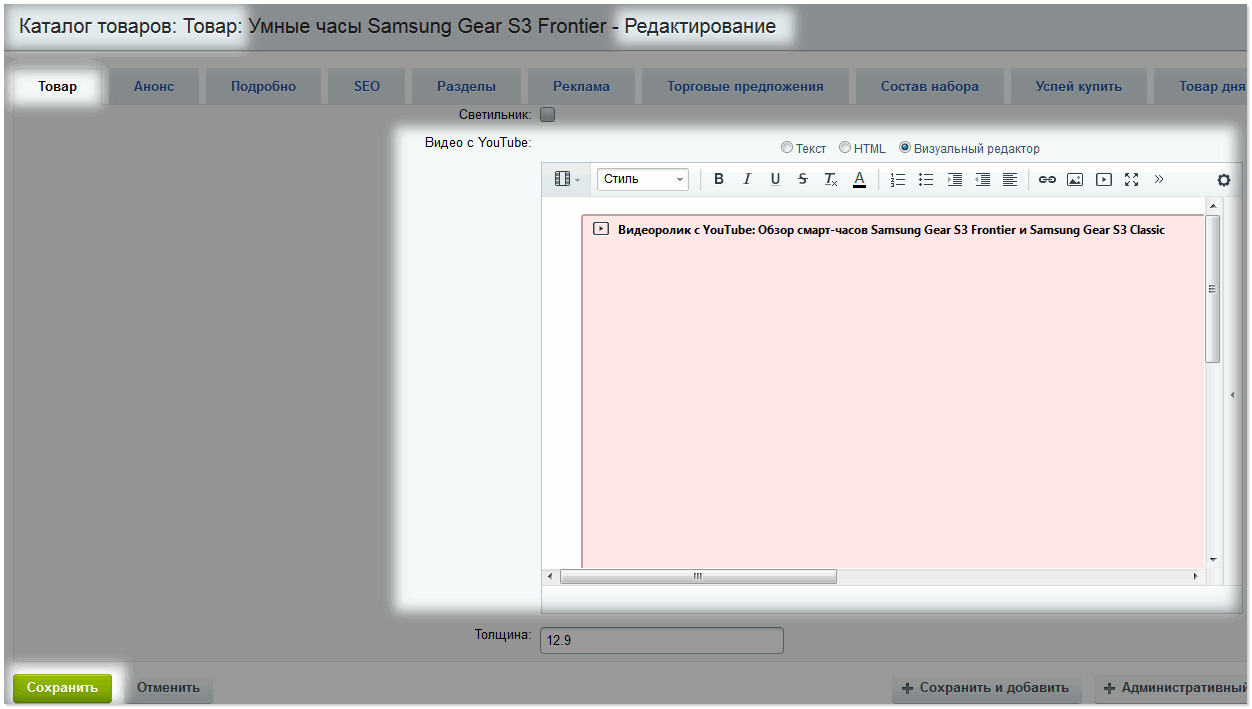
Task: Insert a hyperlink via link icon
Action: 1047,179
